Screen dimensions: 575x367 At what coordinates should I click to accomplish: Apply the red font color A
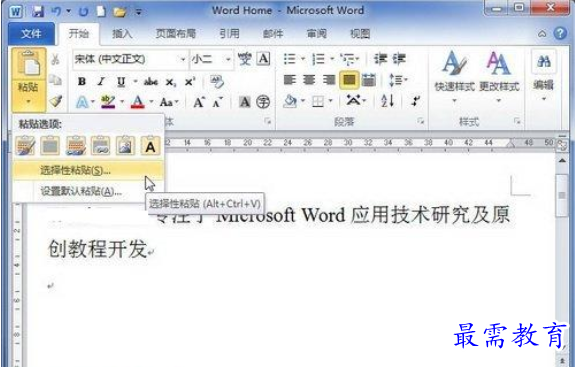click(138, 102)
